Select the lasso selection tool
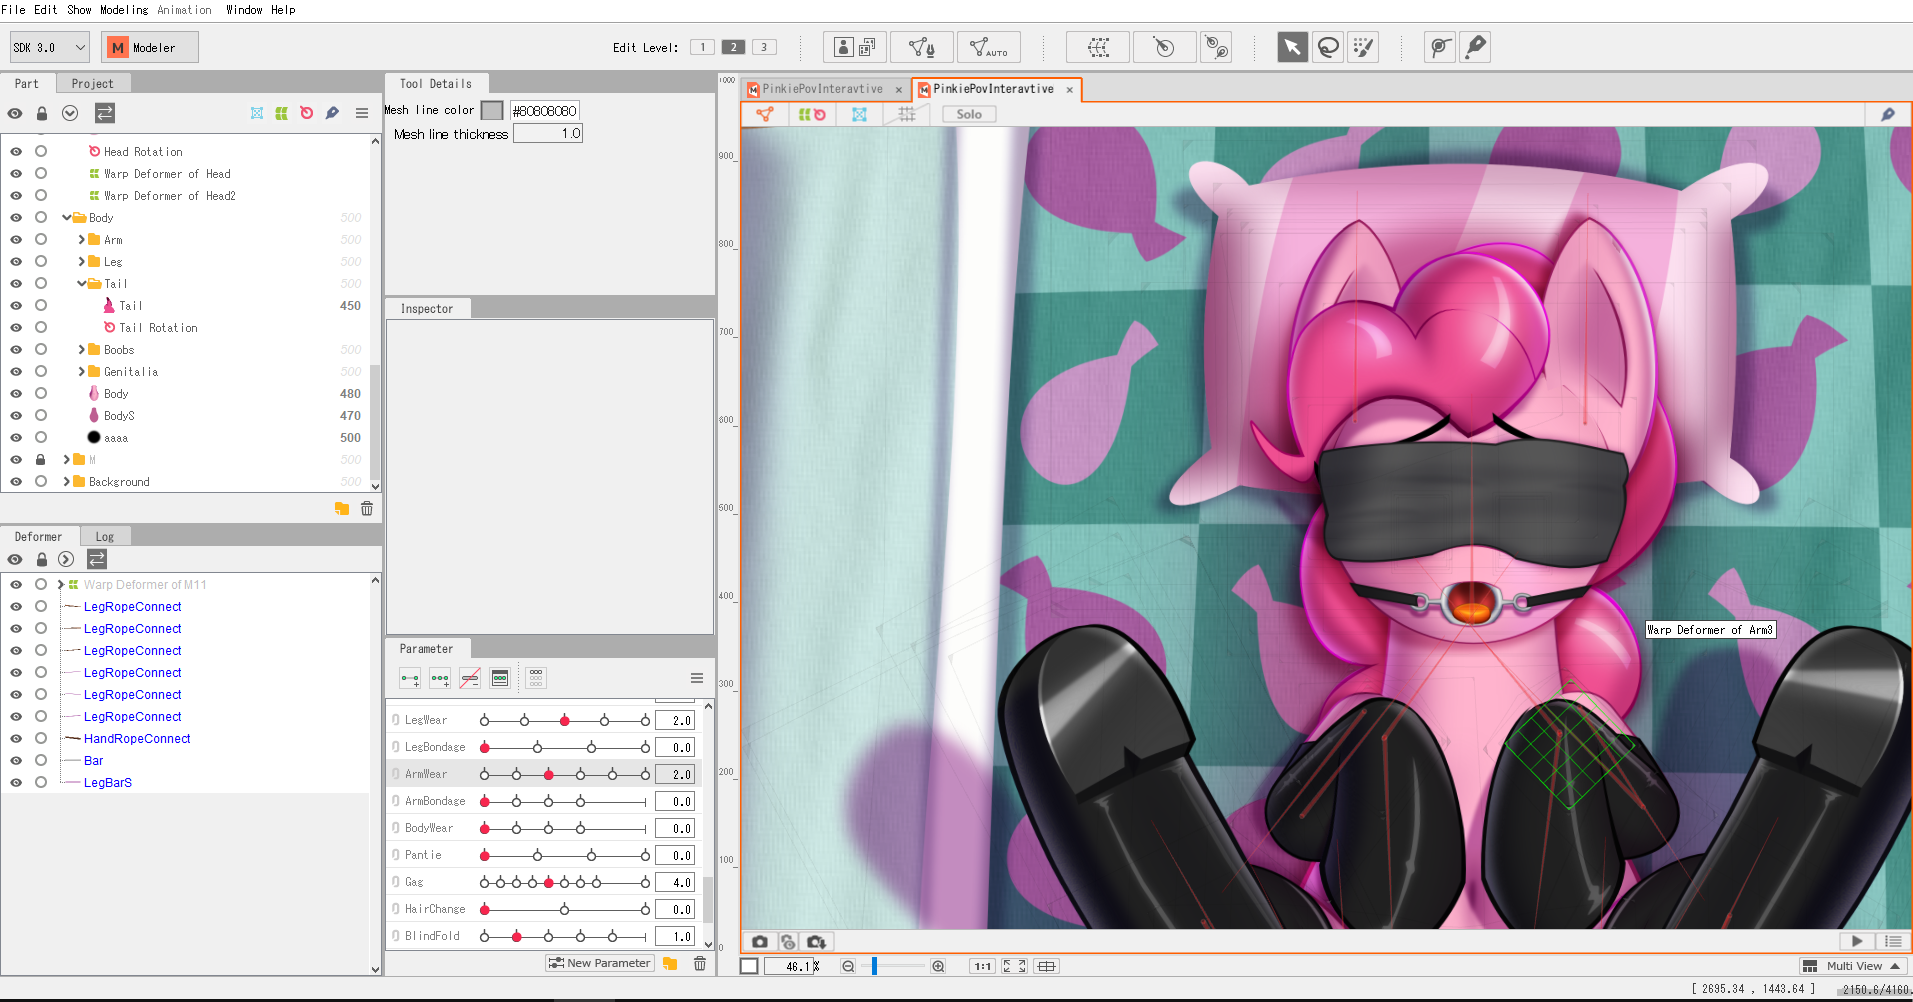Image resolution: width=1913 pixels, height=1002 pixels. click(1328, 47)
